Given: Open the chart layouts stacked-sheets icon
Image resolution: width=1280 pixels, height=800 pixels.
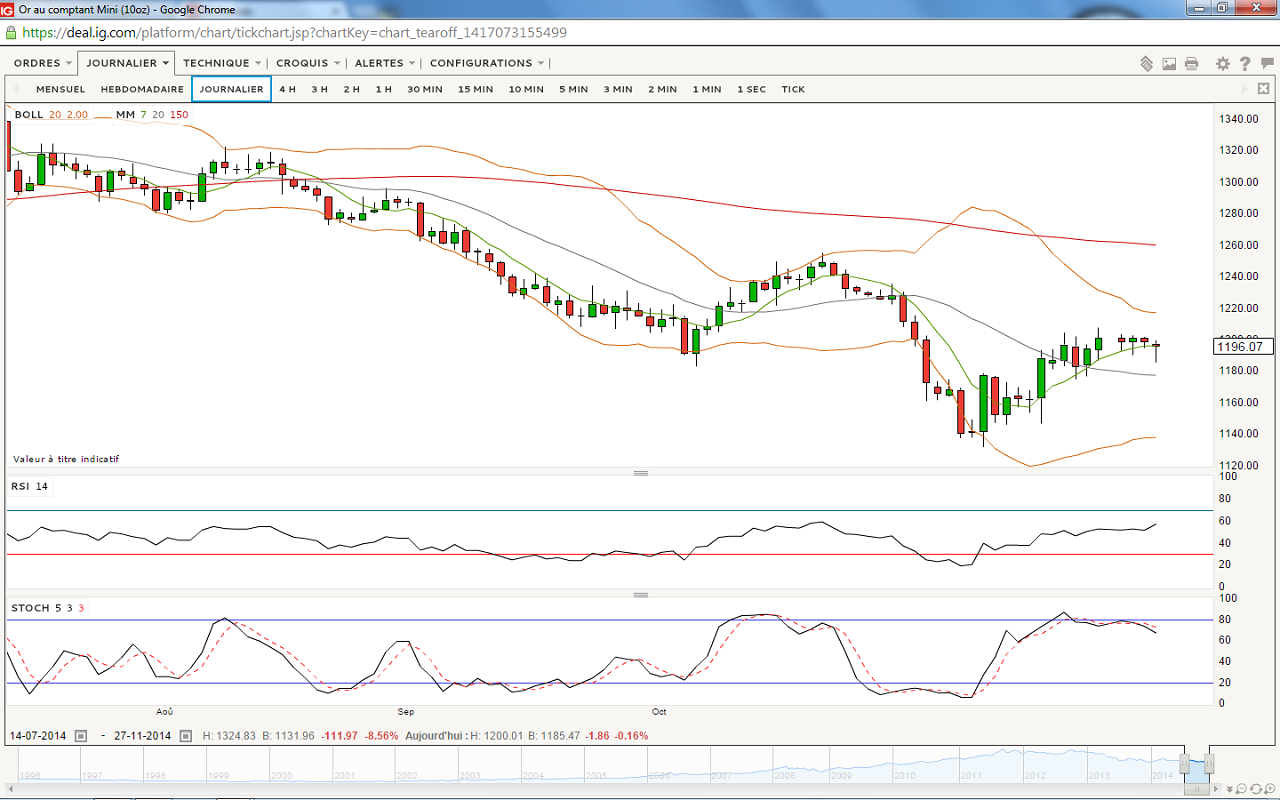Looking at the screenshot, I should (x=1147, y=63).
